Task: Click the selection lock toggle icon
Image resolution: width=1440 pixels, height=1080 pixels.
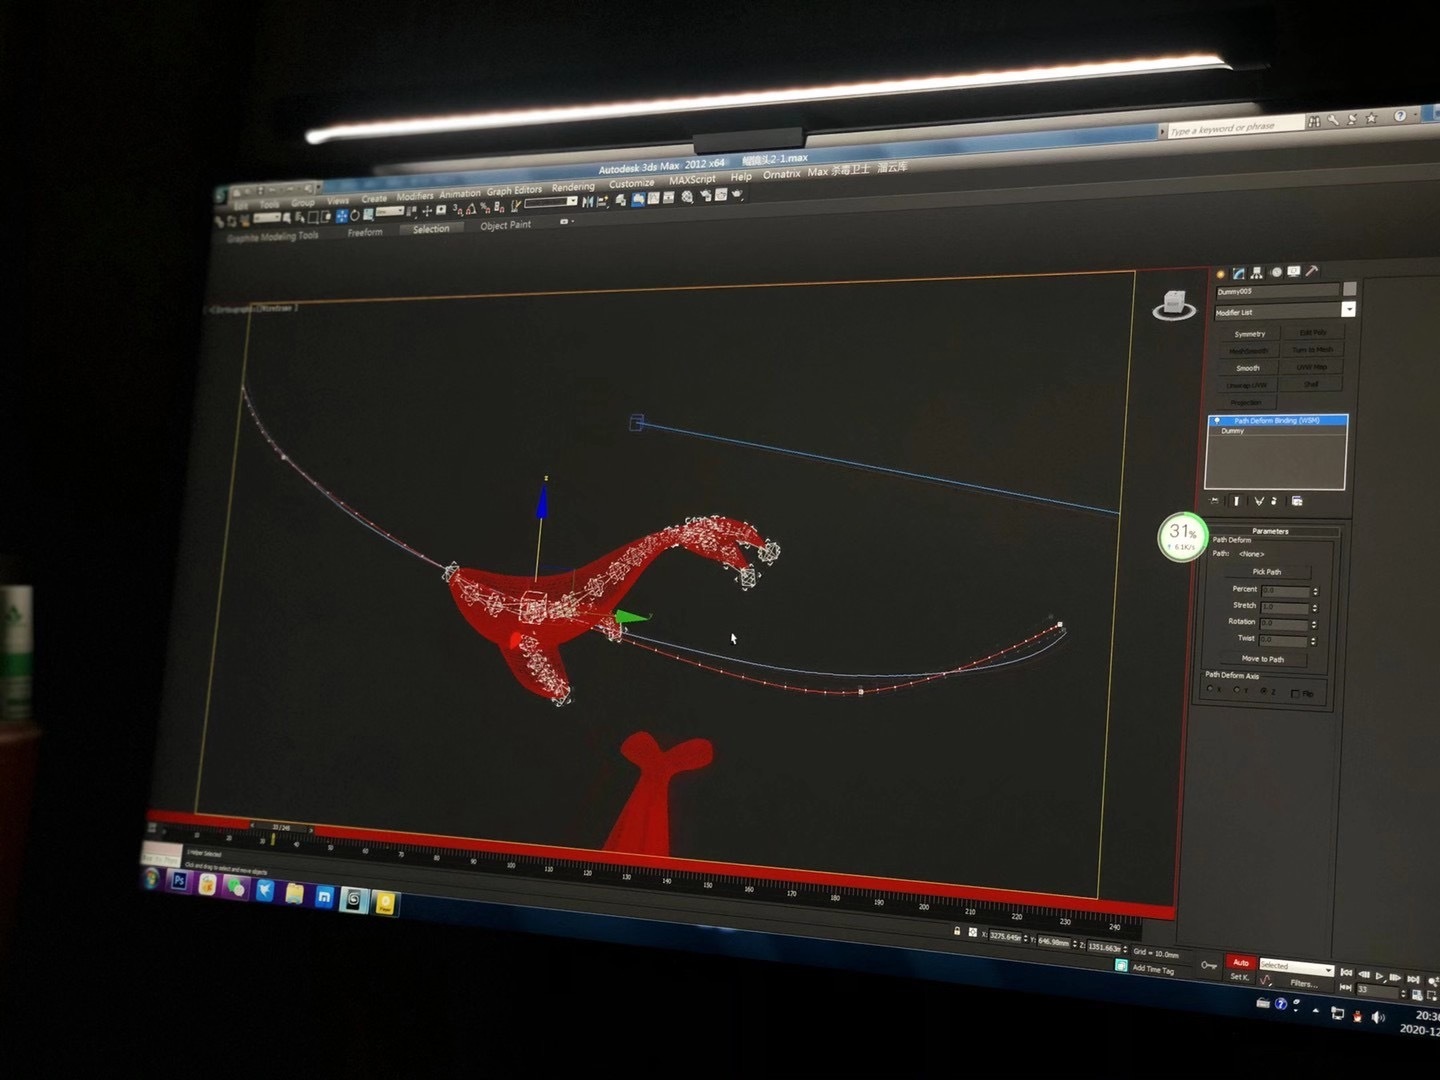Action: coord(957,931)
